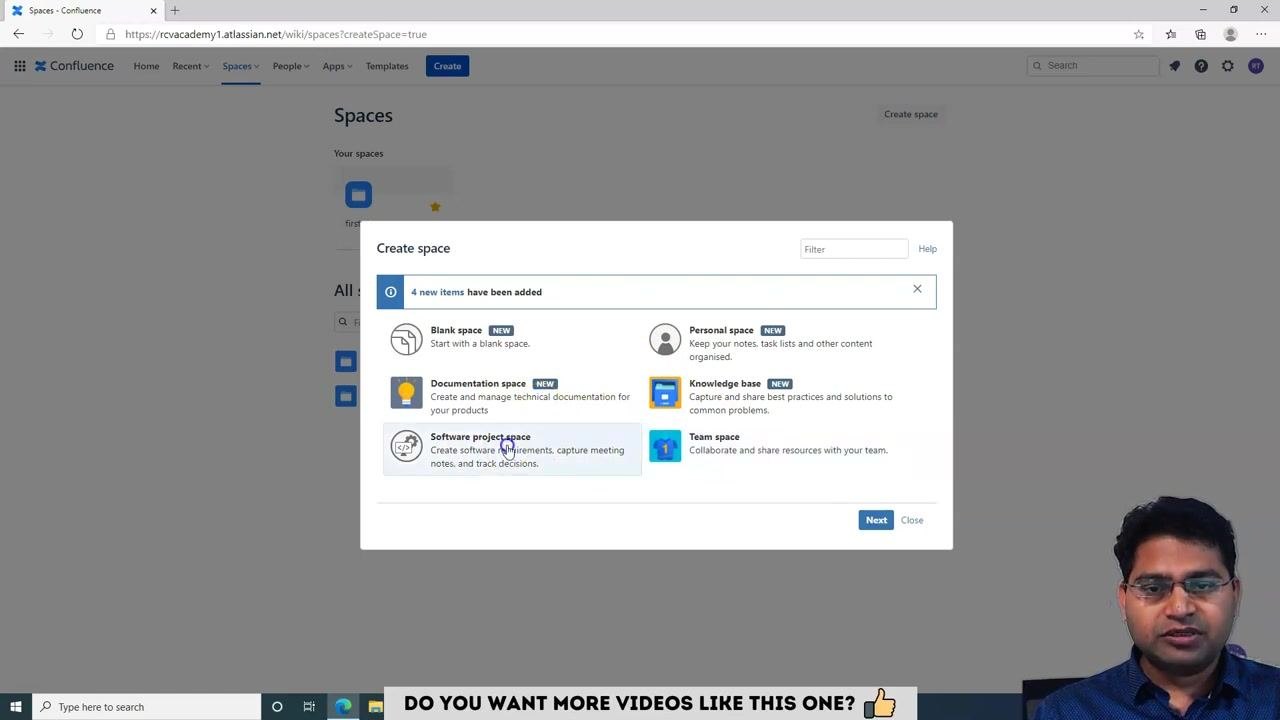
Task: Select the Personal space icon
Action: (665, 339)
